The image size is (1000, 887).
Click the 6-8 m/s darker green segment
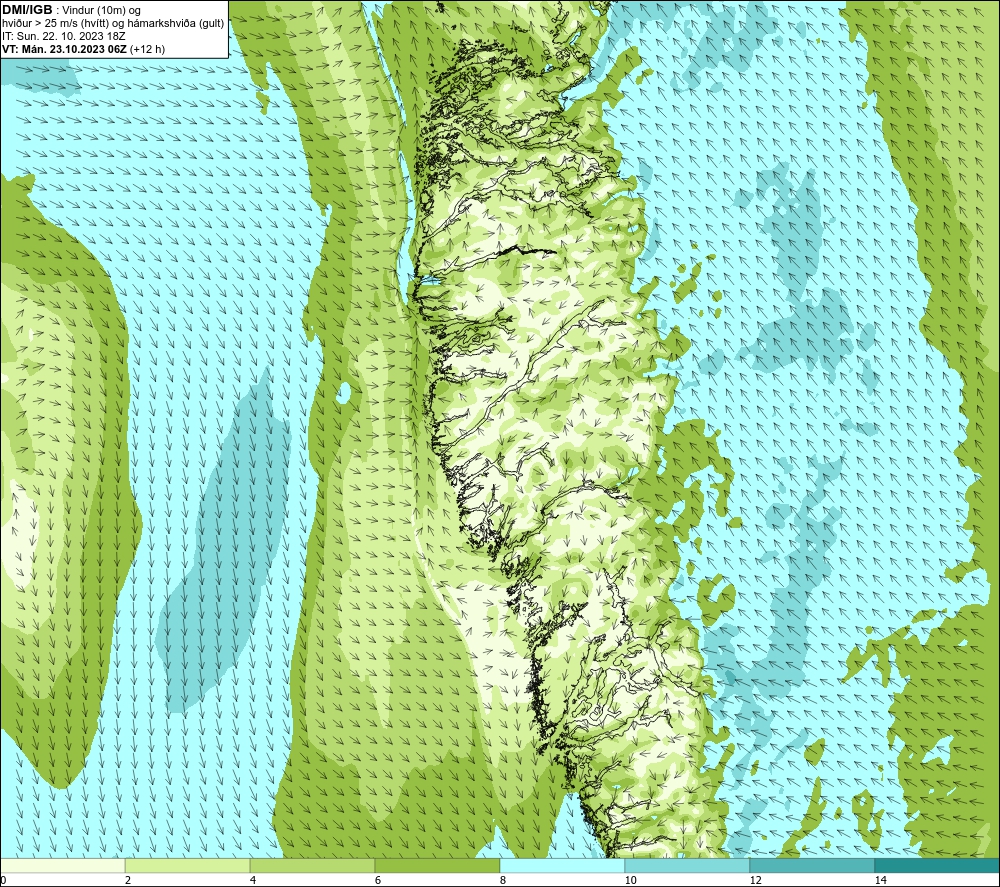coord(438,865)
